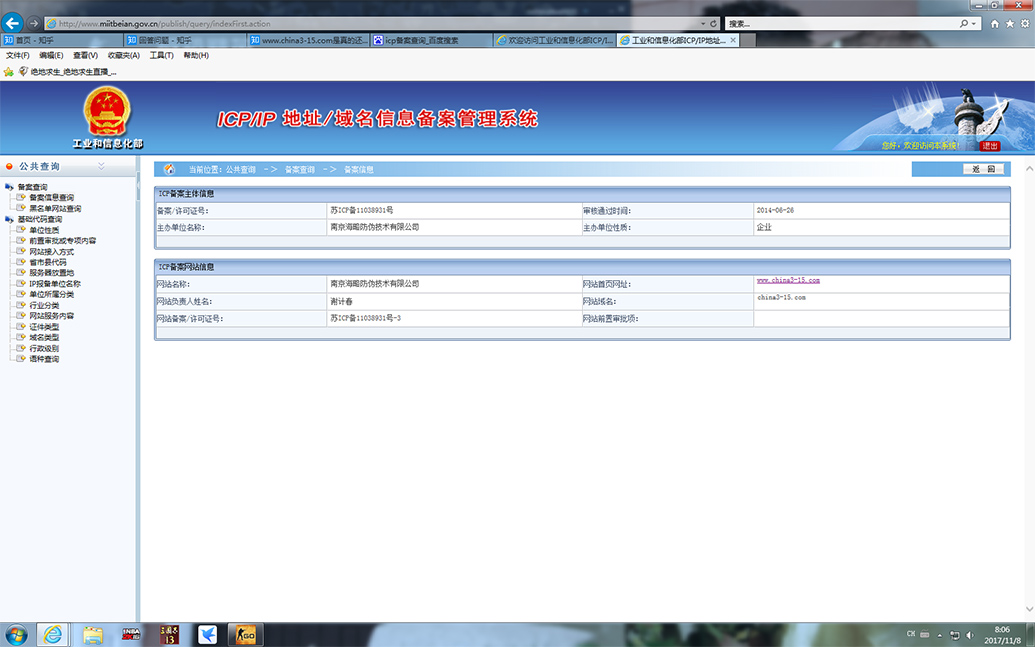This screenshot has height=647, width=1035.
Task: Launch the CS:GO taskbar icon
Action: tap(246, 635)
